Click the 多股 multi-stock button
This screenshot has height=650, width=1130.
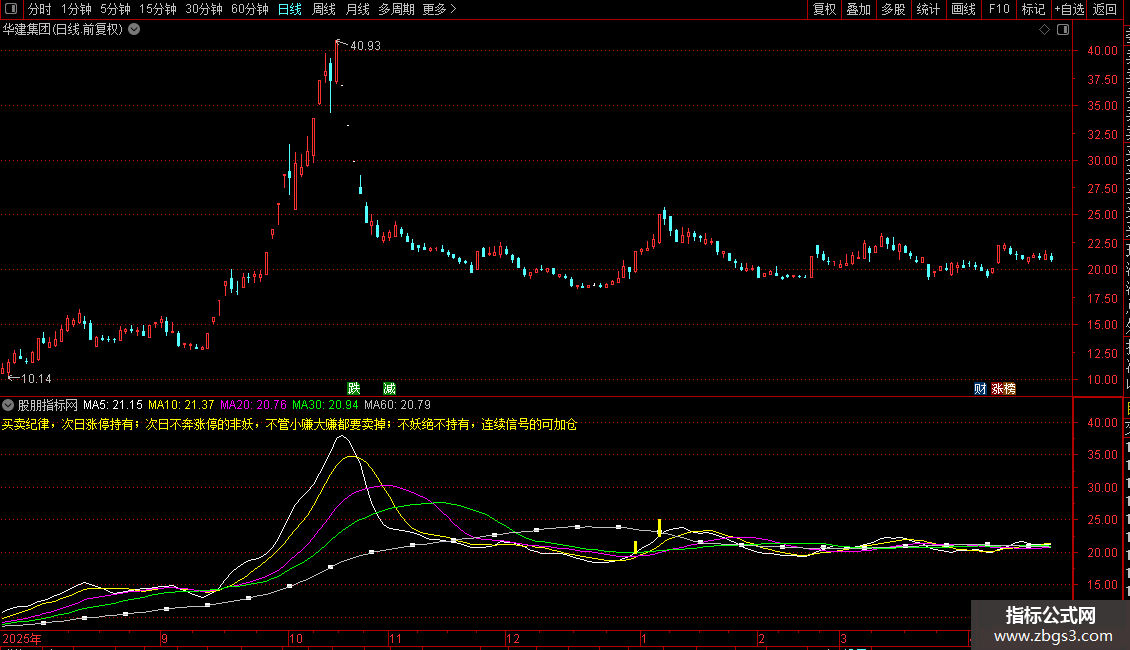pyautogui.click(x=894, y=9)
